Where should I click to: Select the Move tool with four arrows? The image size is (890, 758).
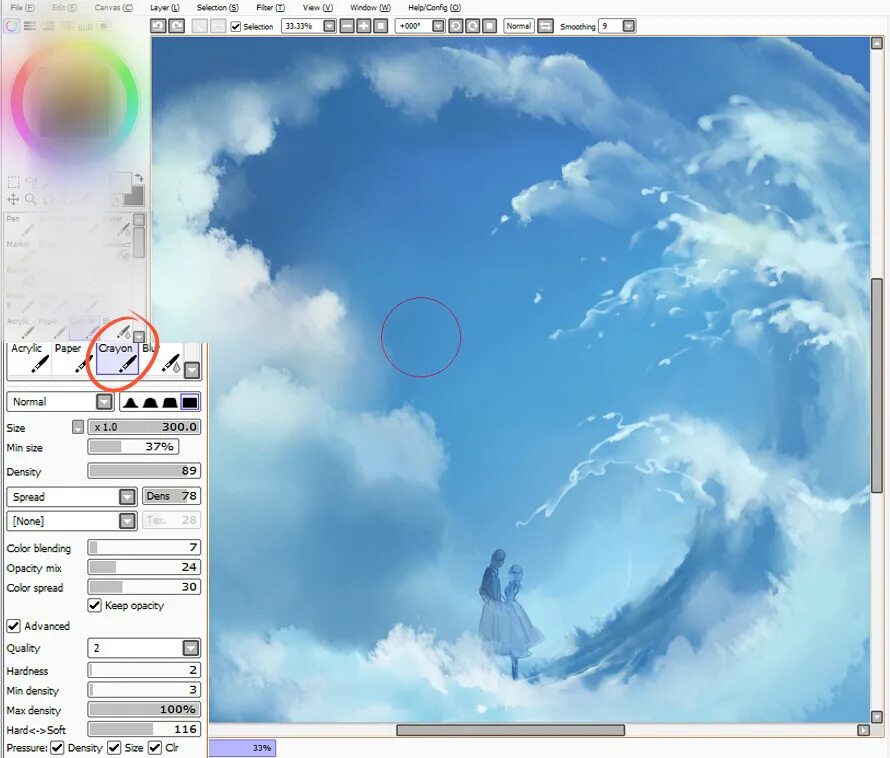13,199
